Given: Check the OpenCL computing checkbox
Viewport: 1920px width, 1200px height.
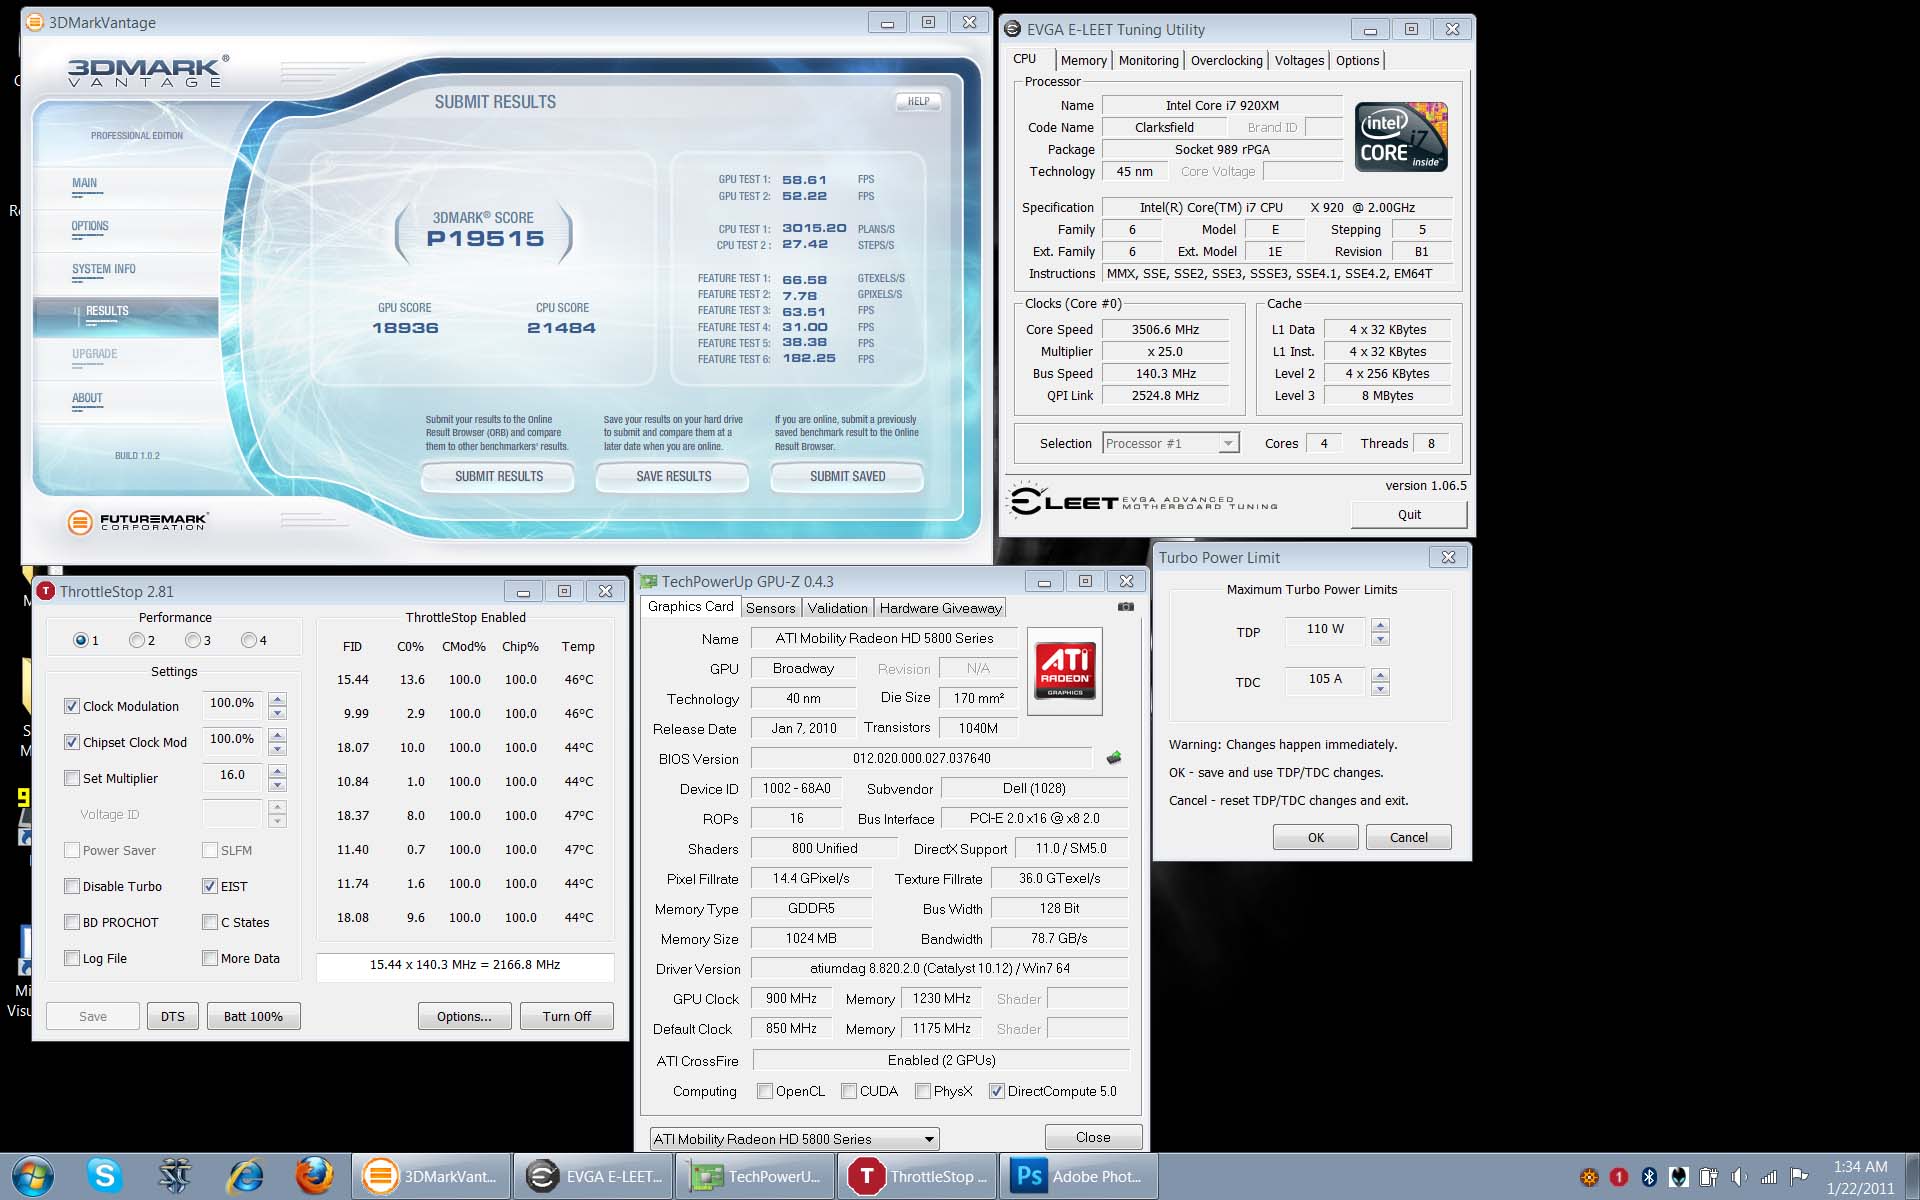Looking at the screenshot, I should point(765,1091).
